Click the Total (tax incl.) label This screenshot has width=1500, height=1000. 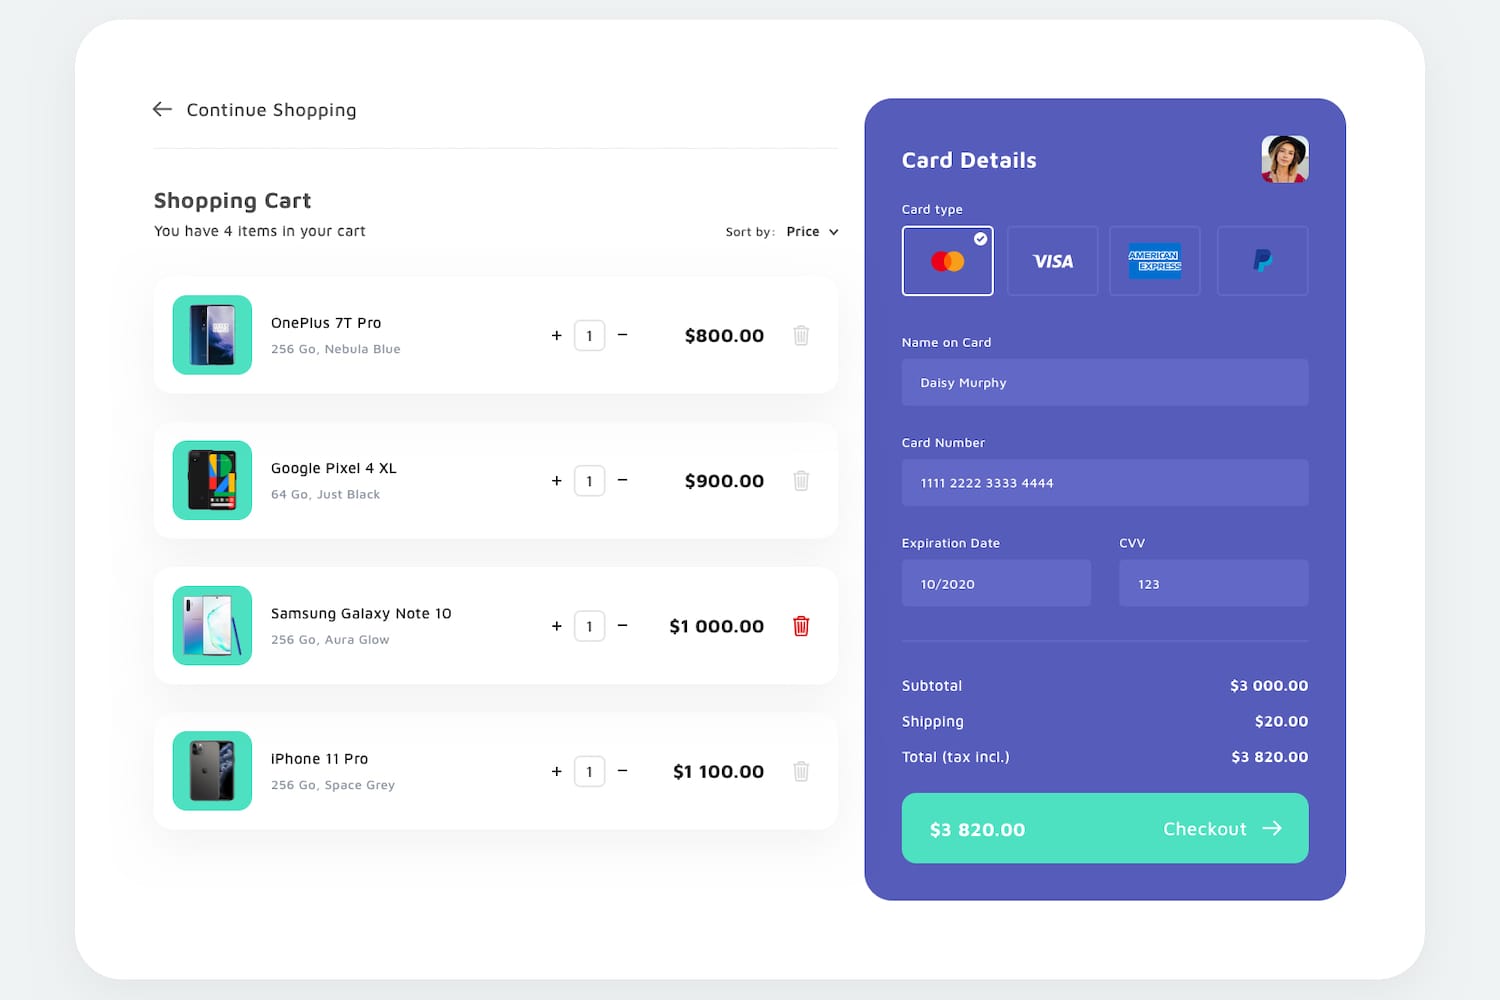tap(956, 757)
